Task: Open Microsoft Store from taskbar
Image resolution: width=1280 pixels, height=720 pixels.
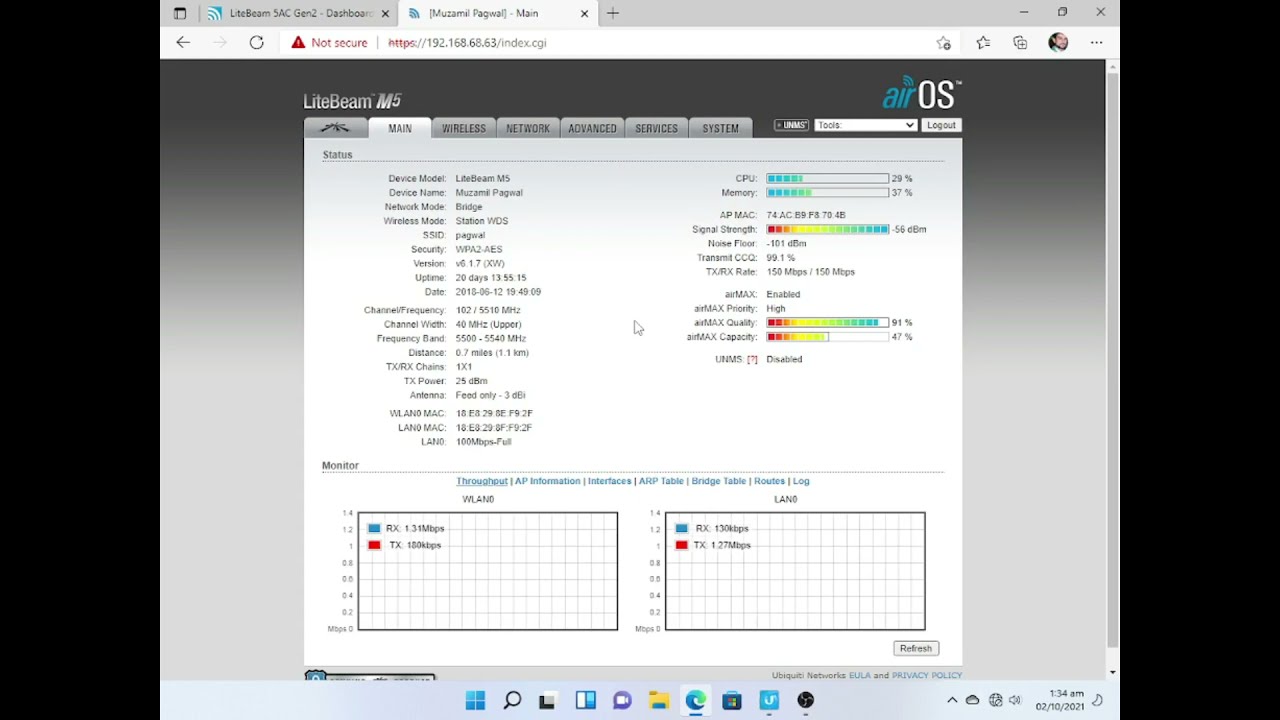Action: click(x=732, y=700)
